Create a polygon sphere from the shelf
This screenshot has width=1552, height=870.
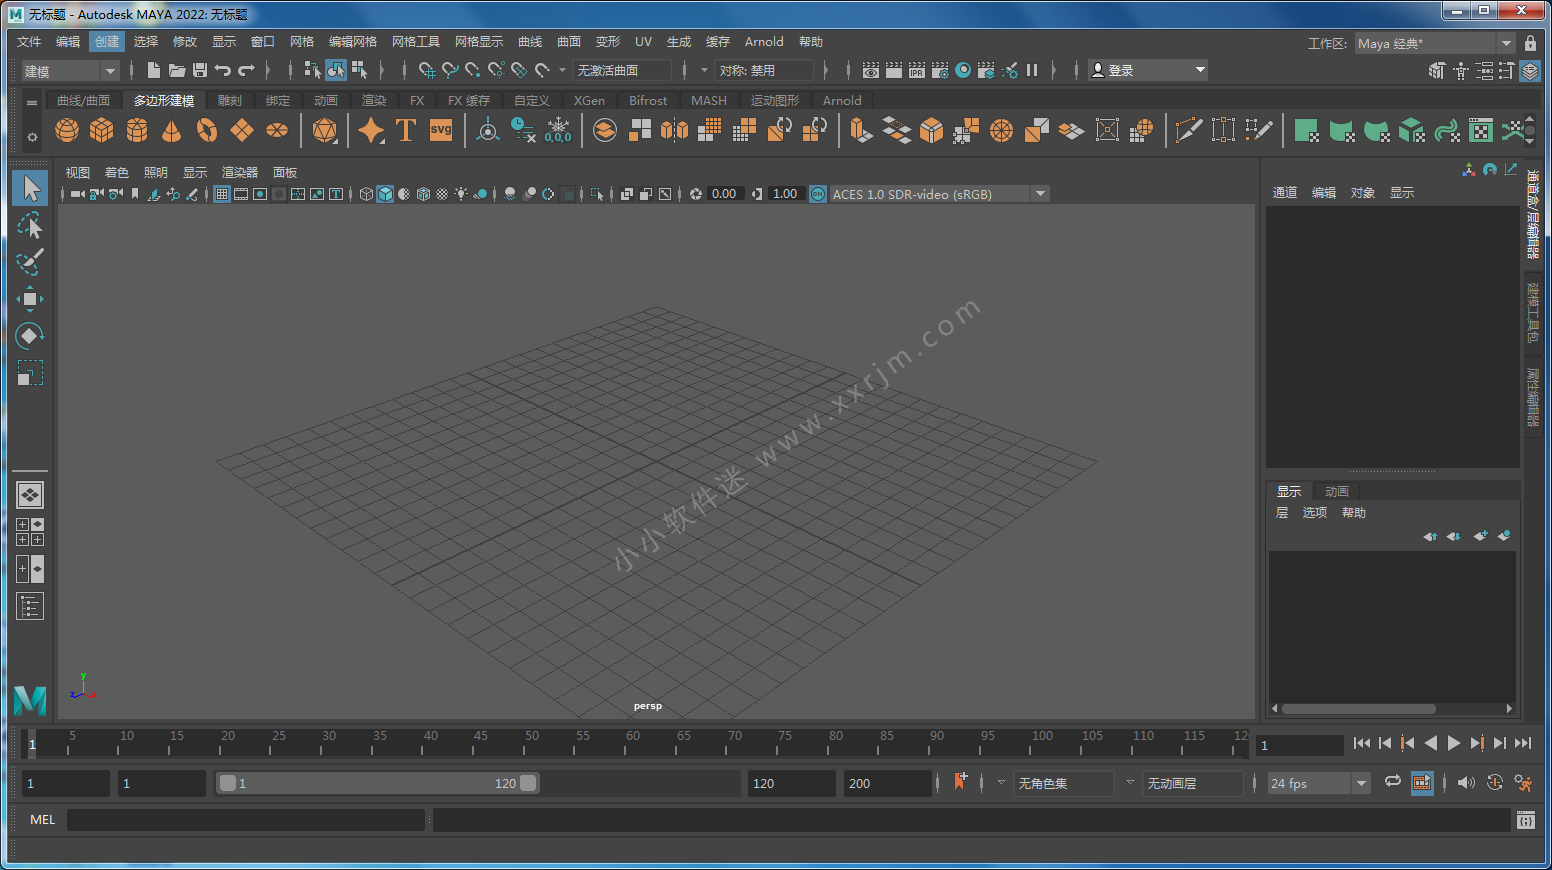(67, 131)
